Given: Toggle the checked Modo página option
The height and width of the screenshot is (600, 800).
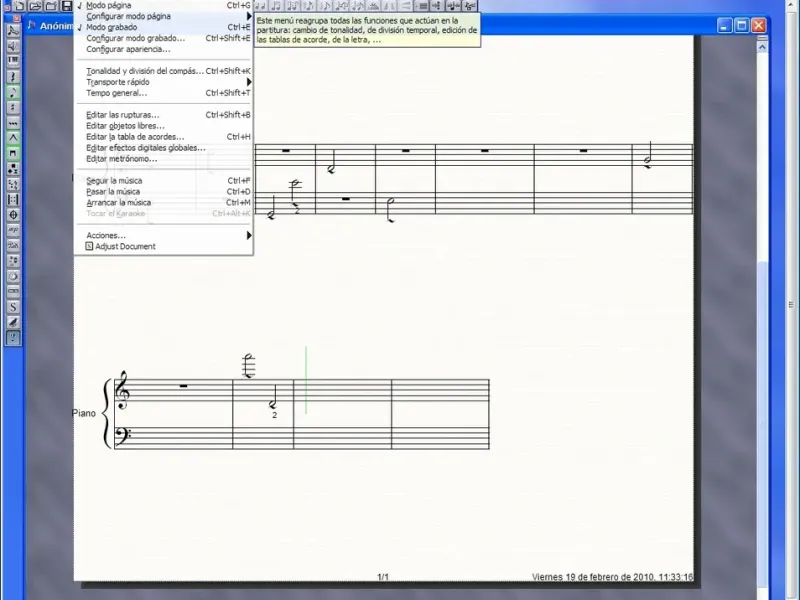Looking at the screenshot, I should coord(163,5).
